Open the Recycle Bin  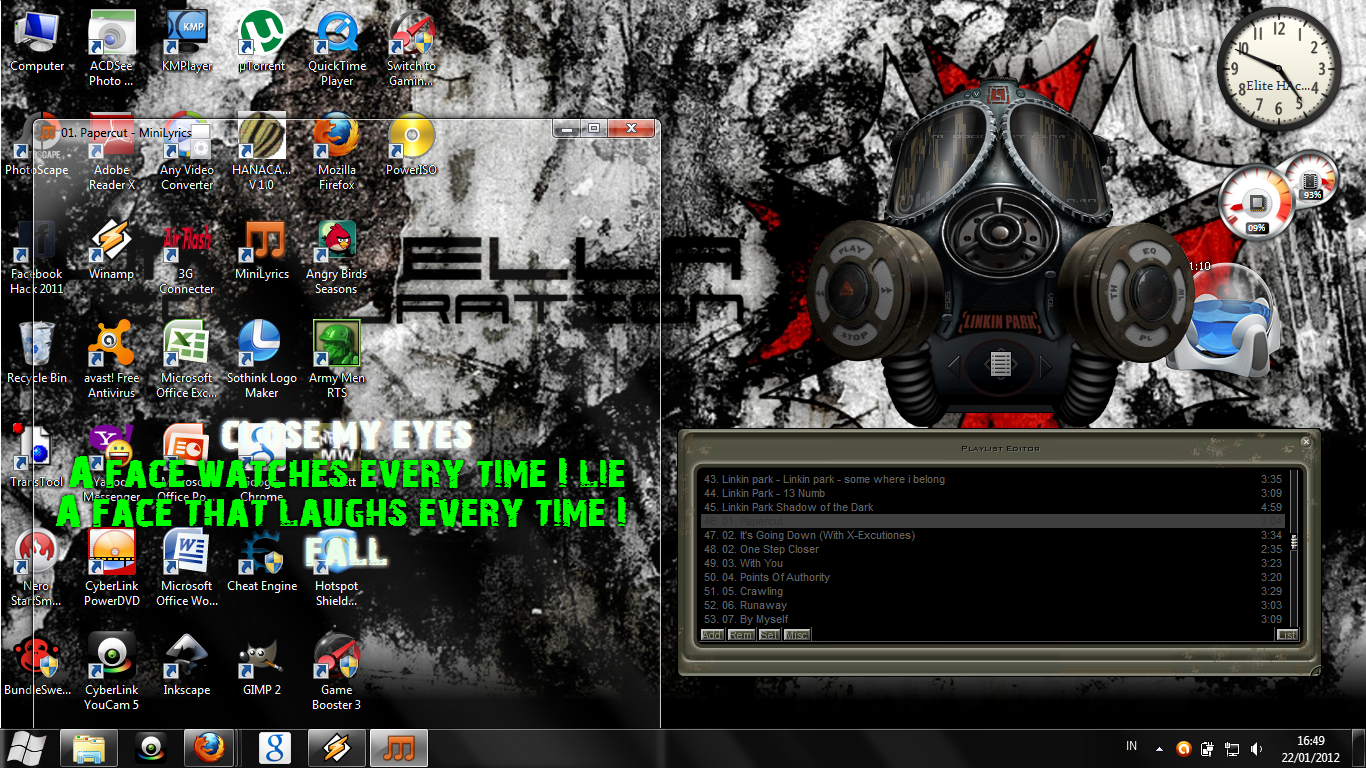tap(37, 353)
